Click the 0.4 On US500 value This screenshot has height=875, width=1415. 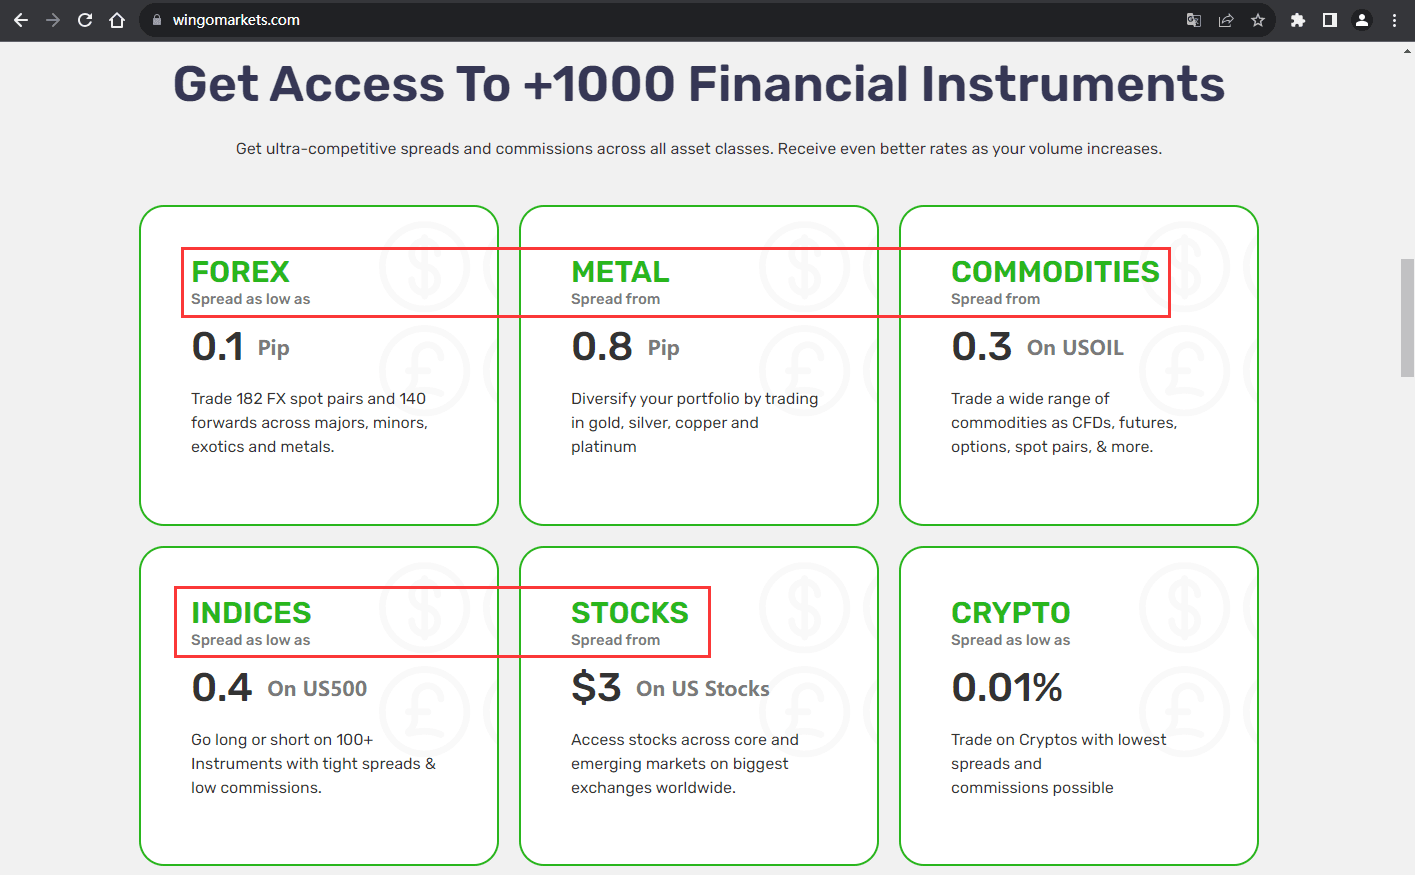click(x=279, y=688)
